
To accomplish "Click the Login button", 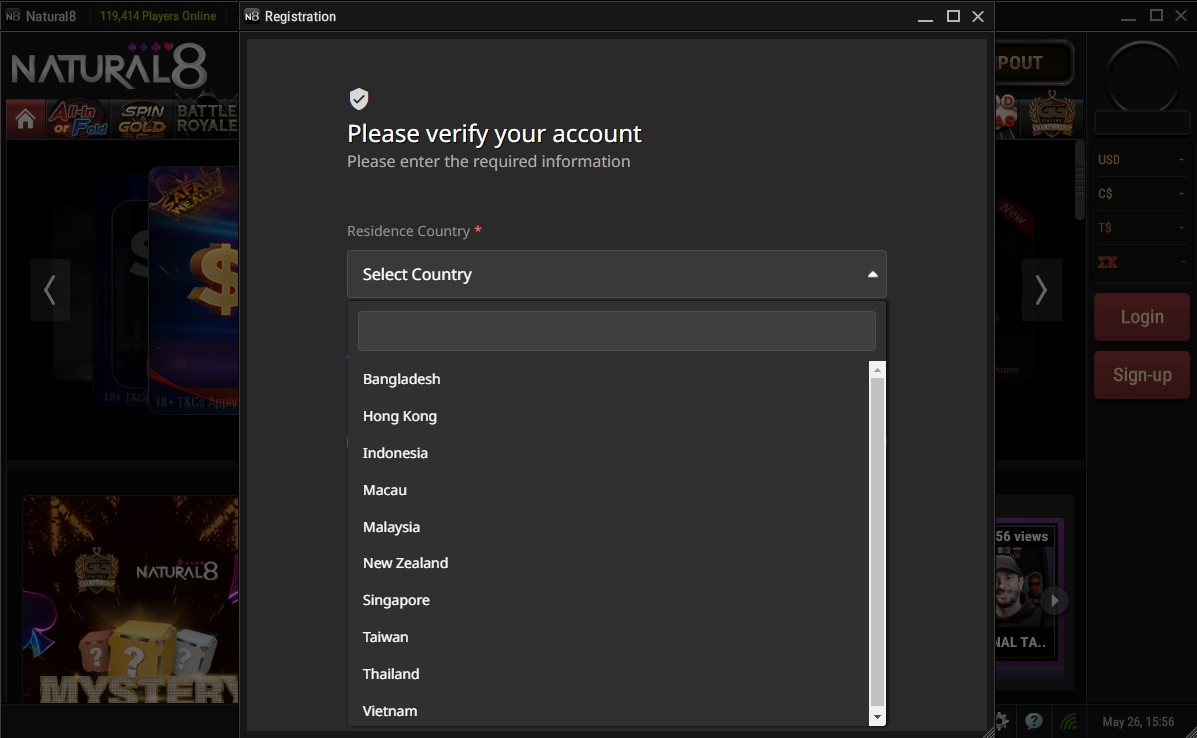I will [1141, 317].
